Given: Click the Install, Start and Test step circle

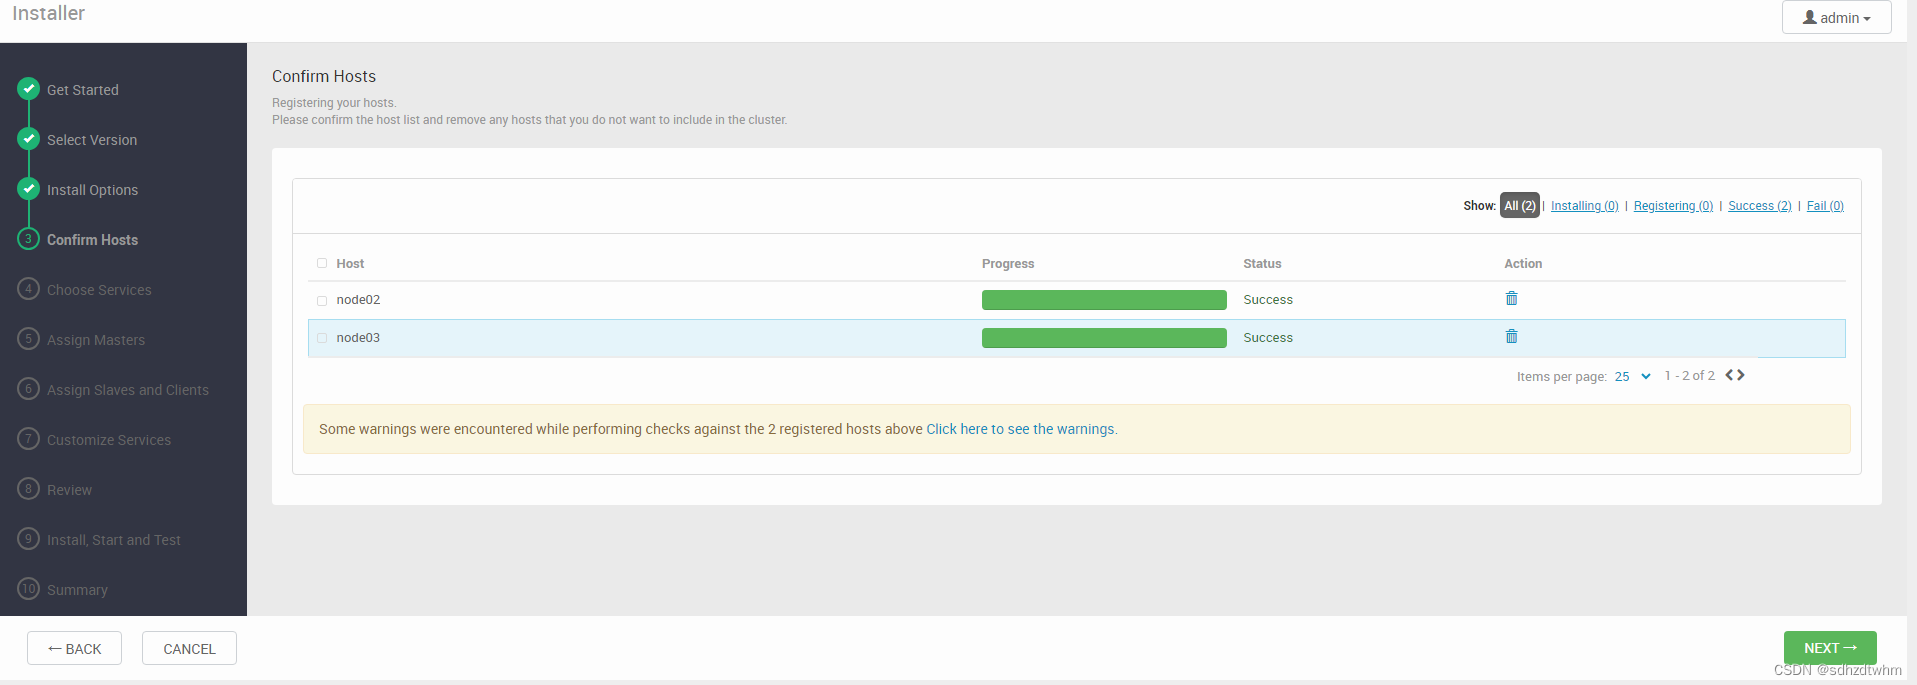Looking at the screenshot, I should [x=29, y=539].
